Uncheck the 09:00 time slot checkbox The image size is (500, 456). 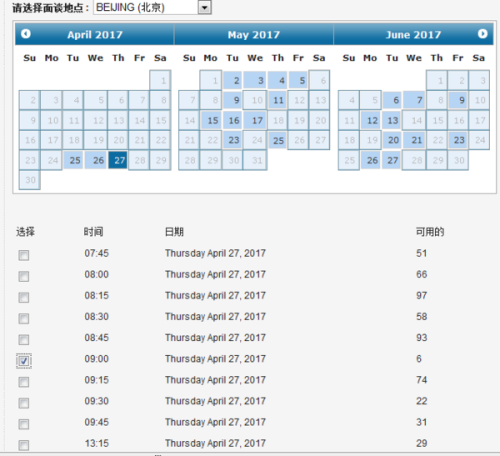coord(24,361)
